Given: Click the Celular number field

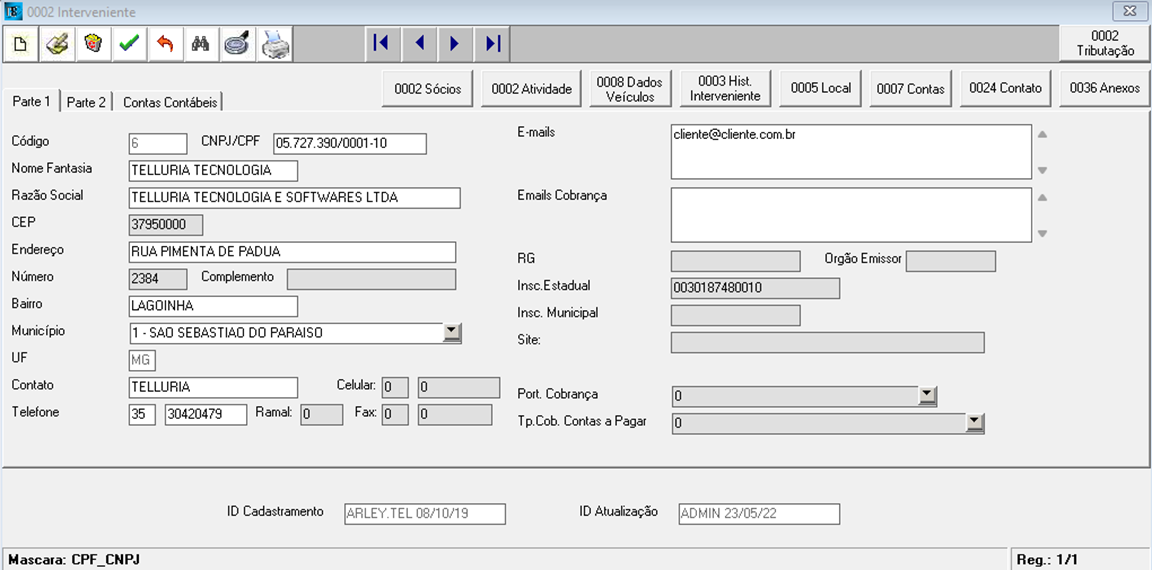Looking at the screenshot, I should click(459, 387).
